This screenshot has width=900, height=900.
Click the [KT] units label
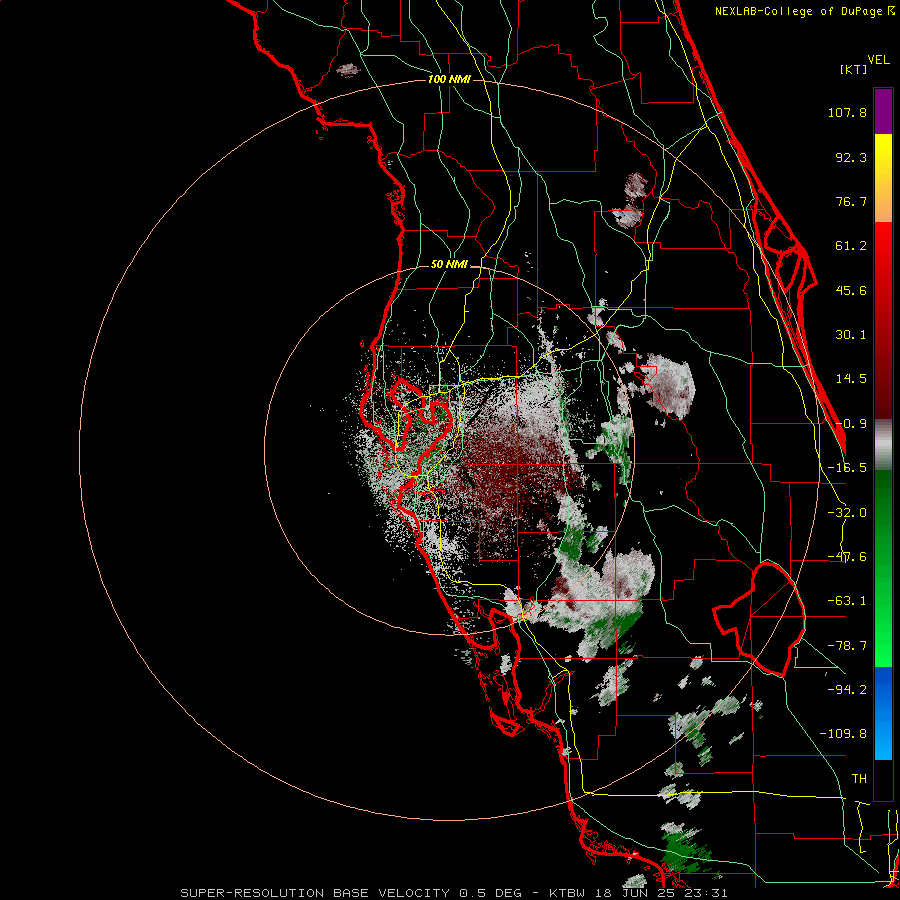click(x=854, y=69)
